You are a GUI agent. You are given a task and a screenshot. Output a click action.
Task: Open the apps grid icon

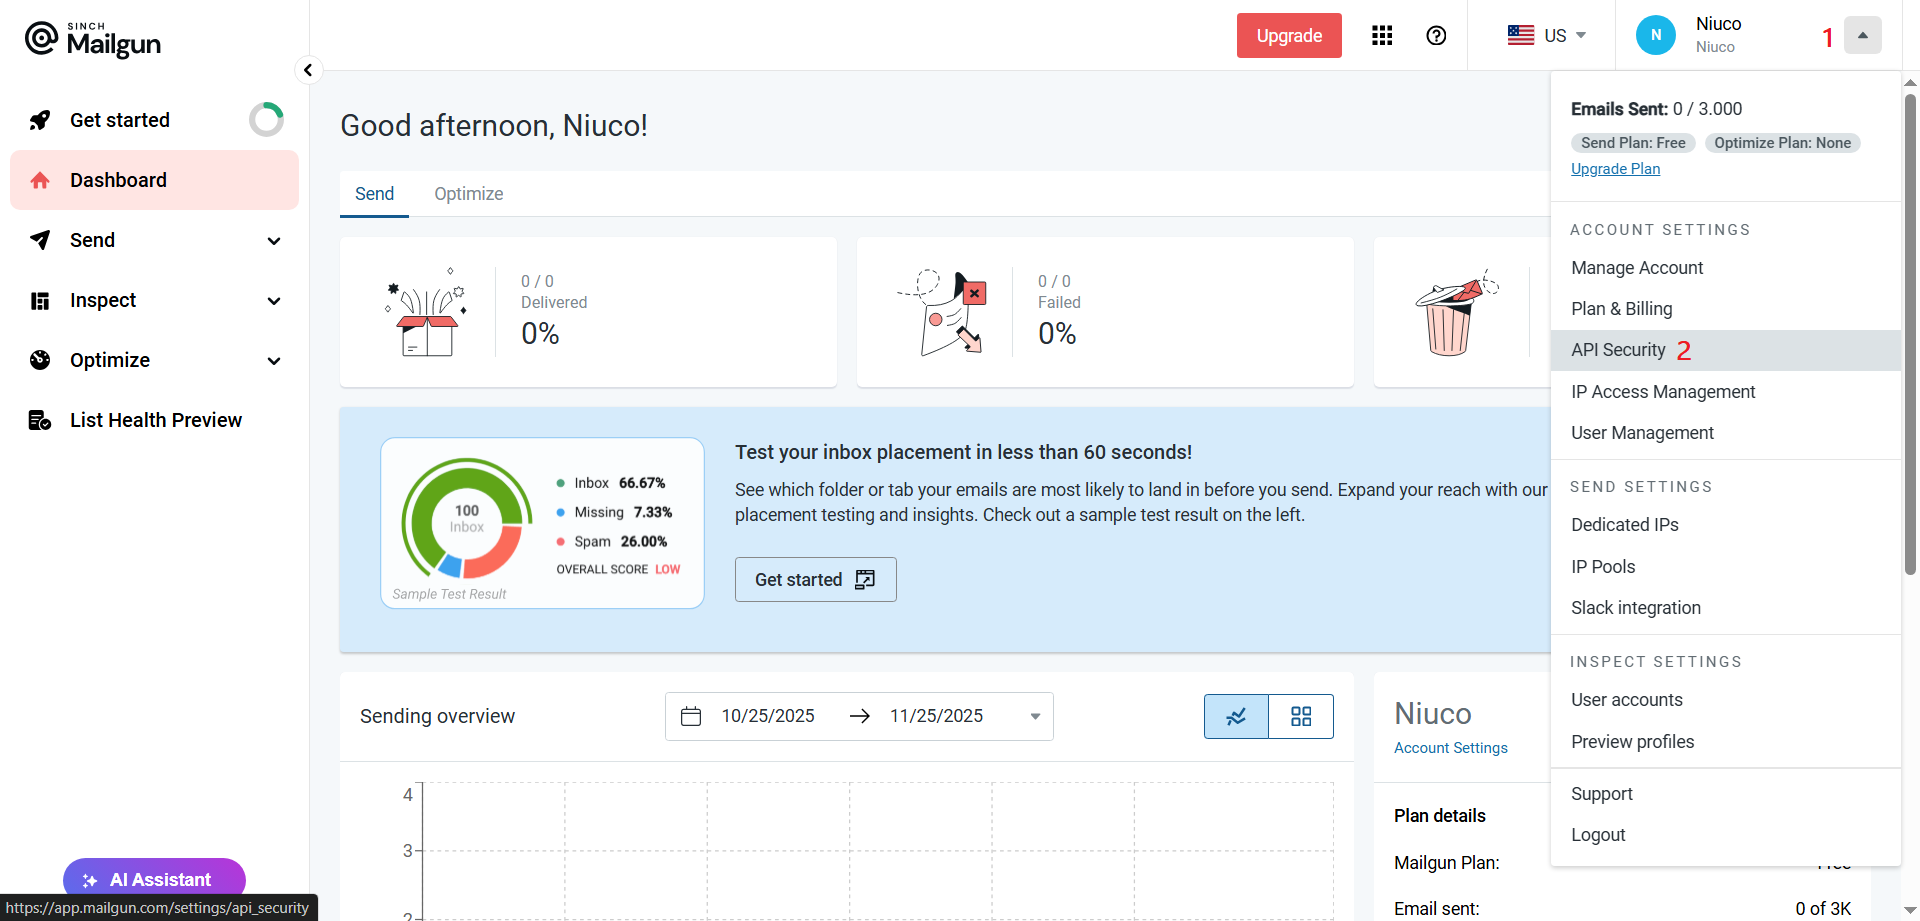[1382, 36]
